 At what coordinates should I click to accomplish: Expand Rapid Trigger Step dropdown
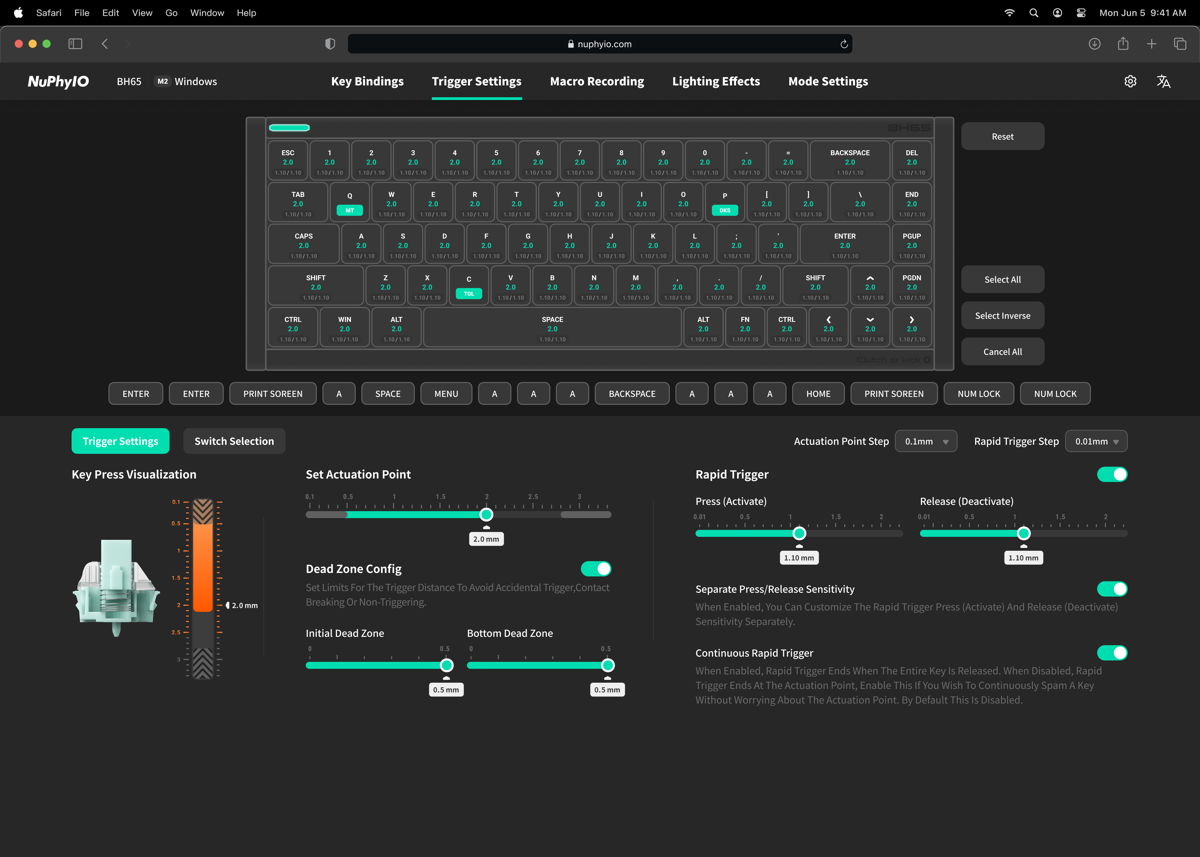coord(1097,441)
